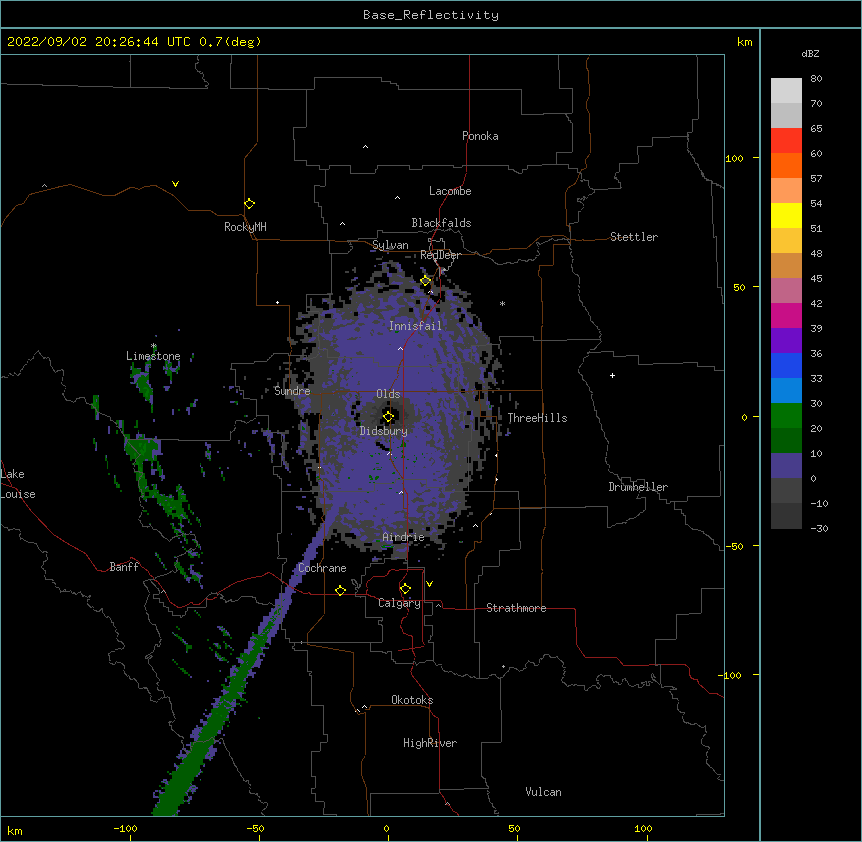862x842 pixels.
Task: Click the white asterisk above Limestone label
Action: (154, 346)
